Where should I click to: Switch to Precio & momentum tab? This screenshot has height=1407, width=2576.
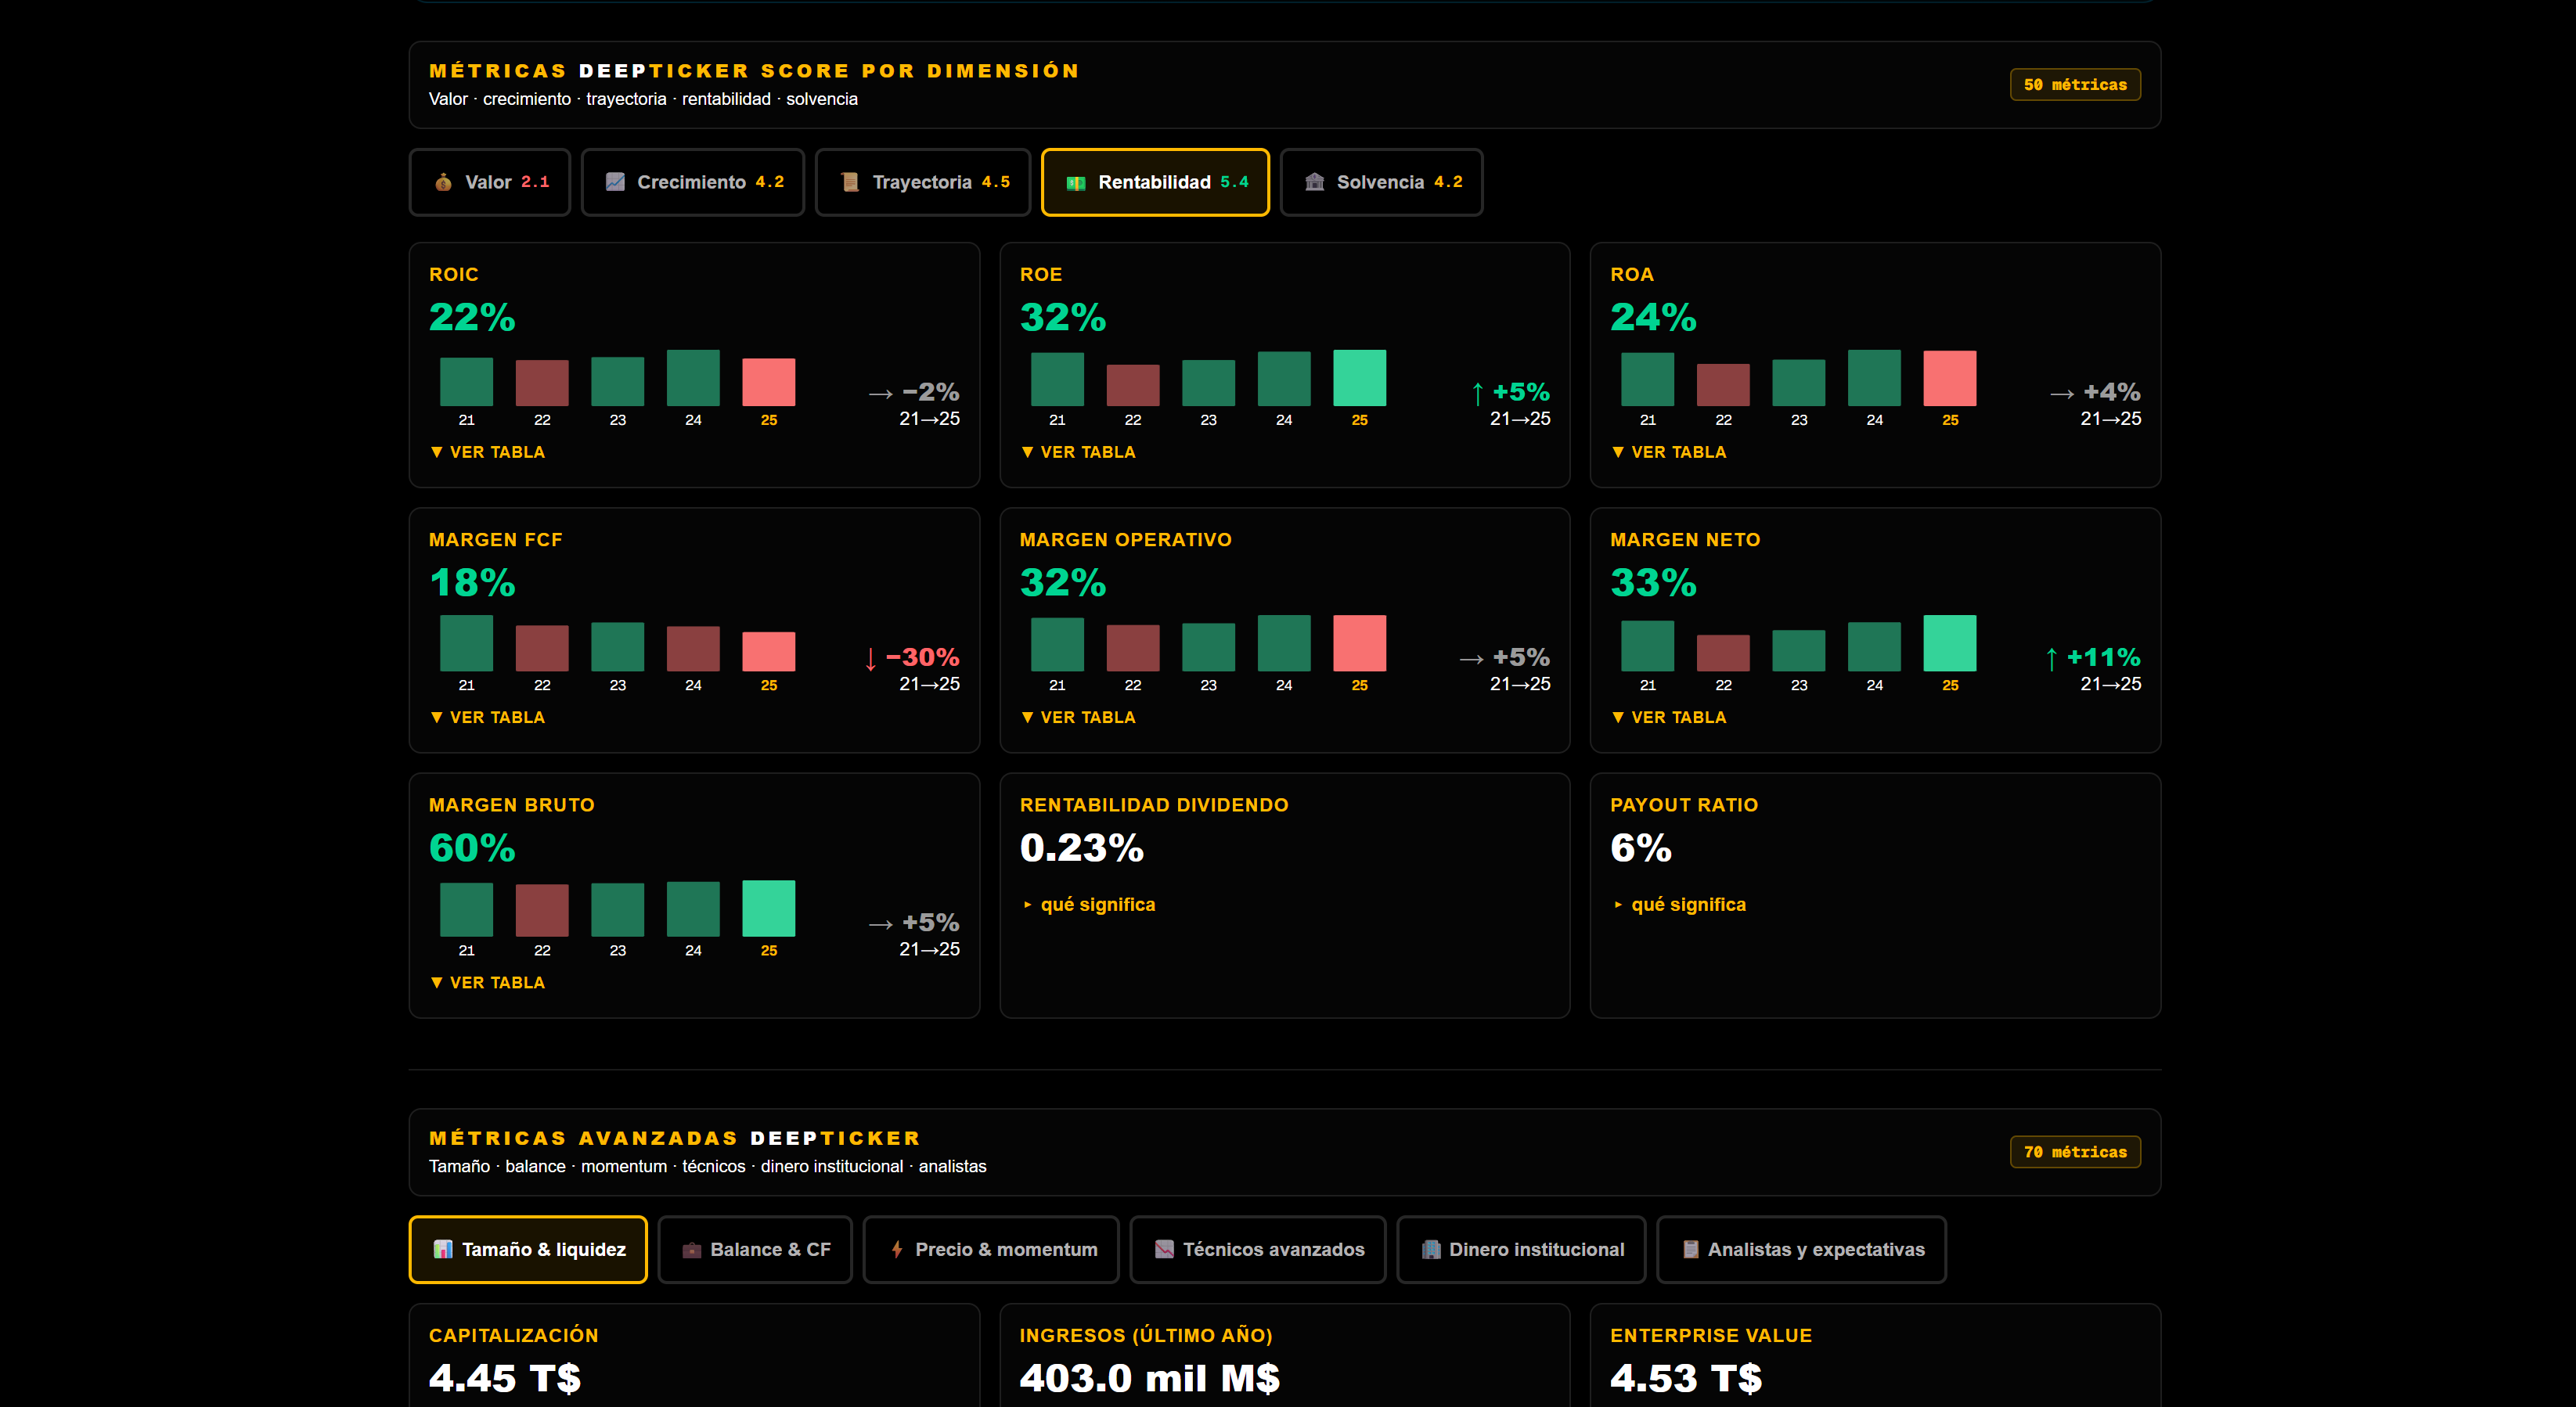click(991, 1249)
